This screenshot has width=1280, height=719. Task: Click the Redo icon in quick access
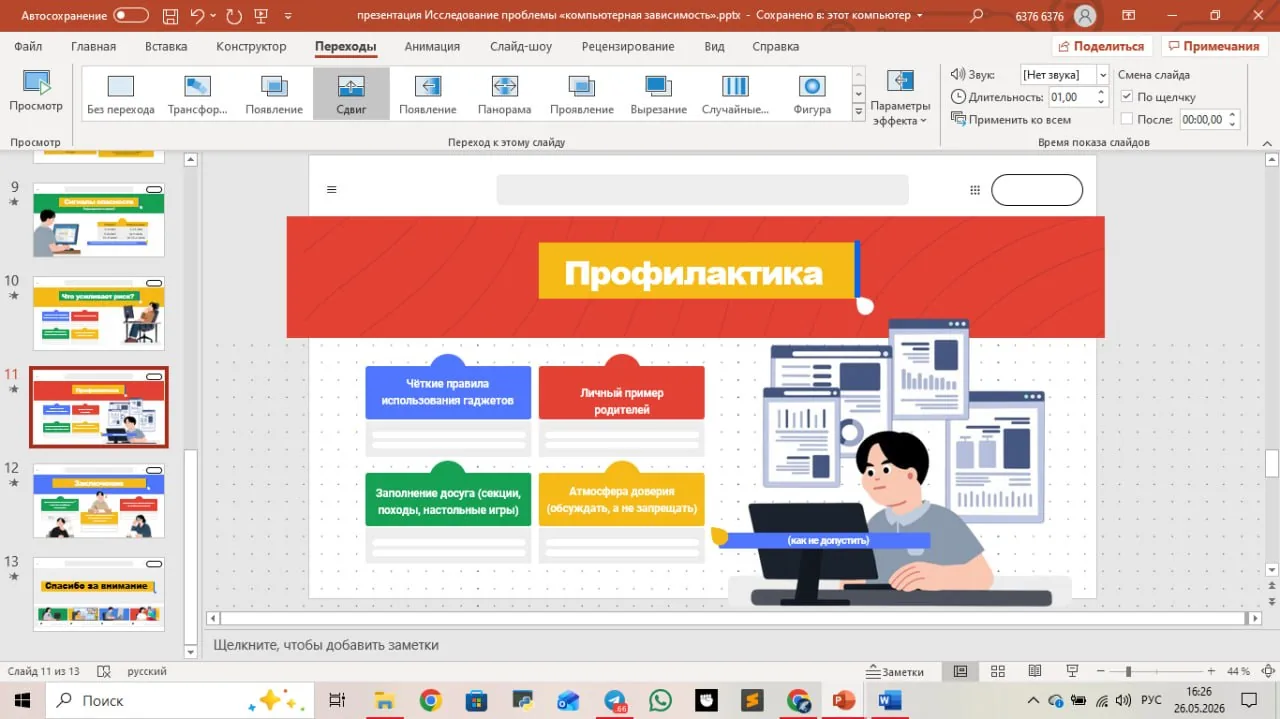click(234, 16)
